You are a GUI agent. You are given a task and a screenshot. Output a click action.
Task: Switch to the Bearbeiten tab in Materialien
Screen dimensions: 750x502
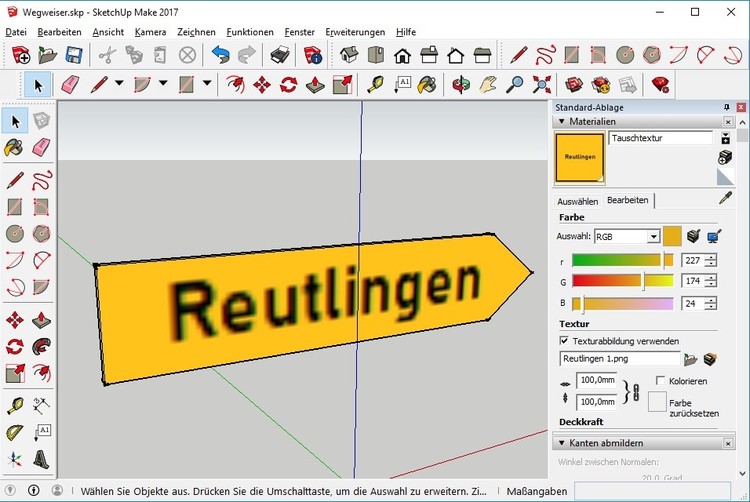[x=628, y=200]
